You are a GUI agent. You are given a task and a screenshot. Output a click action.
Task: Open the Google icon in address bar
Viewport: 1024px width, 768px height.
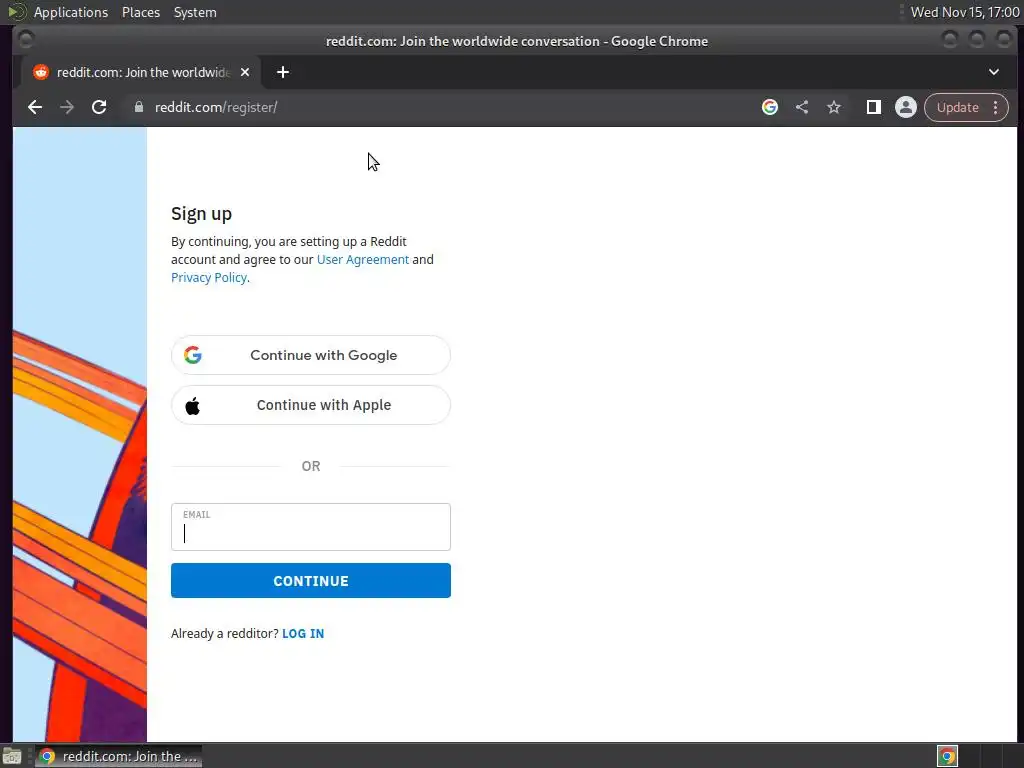[x=770, y=107]
